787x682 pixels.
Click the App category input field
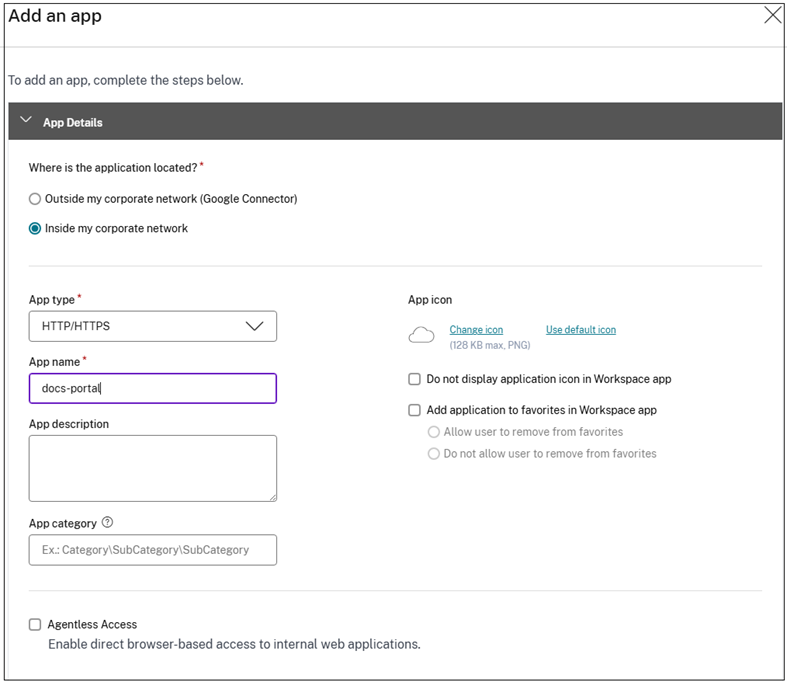[x=153, y=550]
